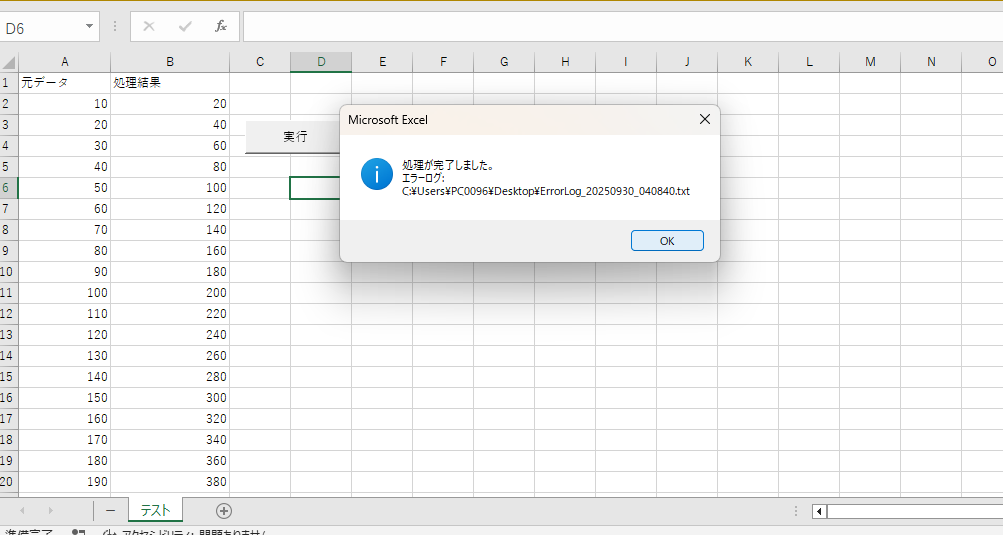Select column D header
Image resolution: width=1003 pixels, height=535 pixels.
[x=321, y=62]
